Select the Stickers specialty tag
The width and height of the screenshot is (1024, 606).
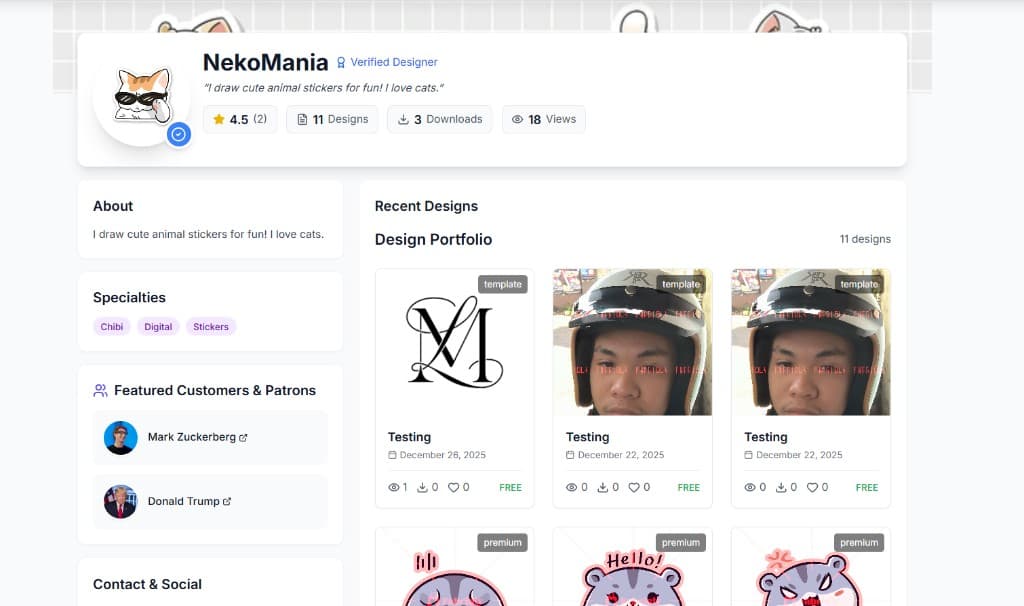(211, 327)
